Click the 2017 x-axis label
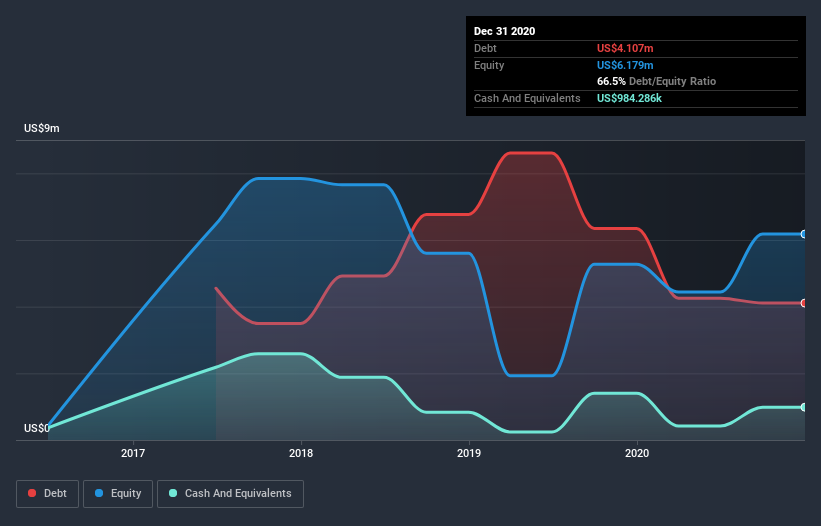 click(x=133, y=453)
